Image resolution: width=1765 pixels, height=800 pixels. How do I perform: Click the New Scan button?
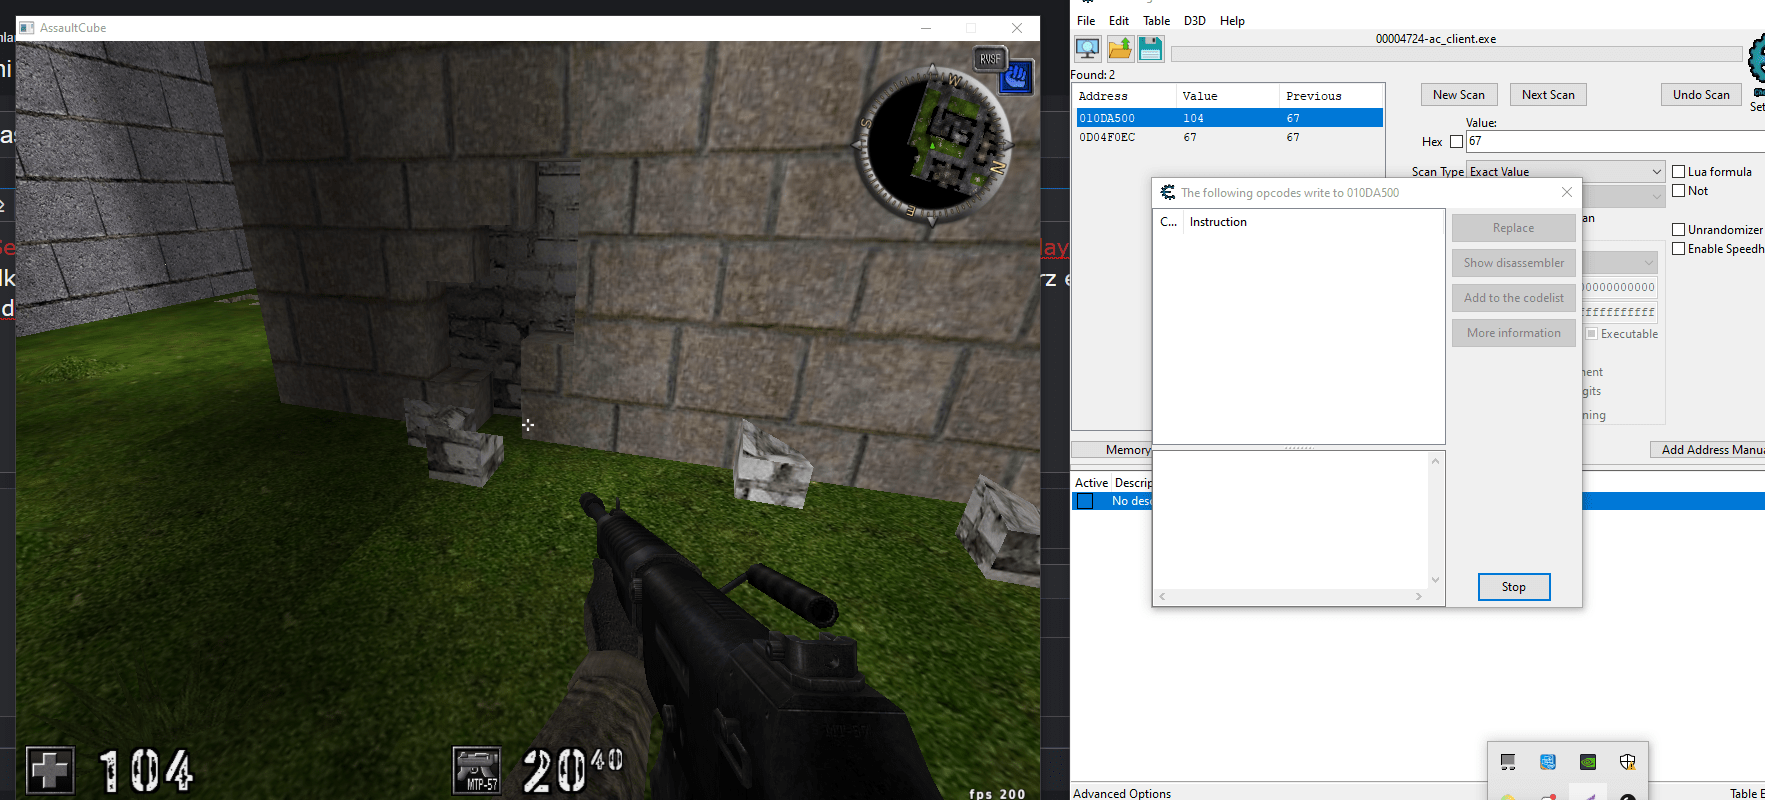coord(1459,95)
